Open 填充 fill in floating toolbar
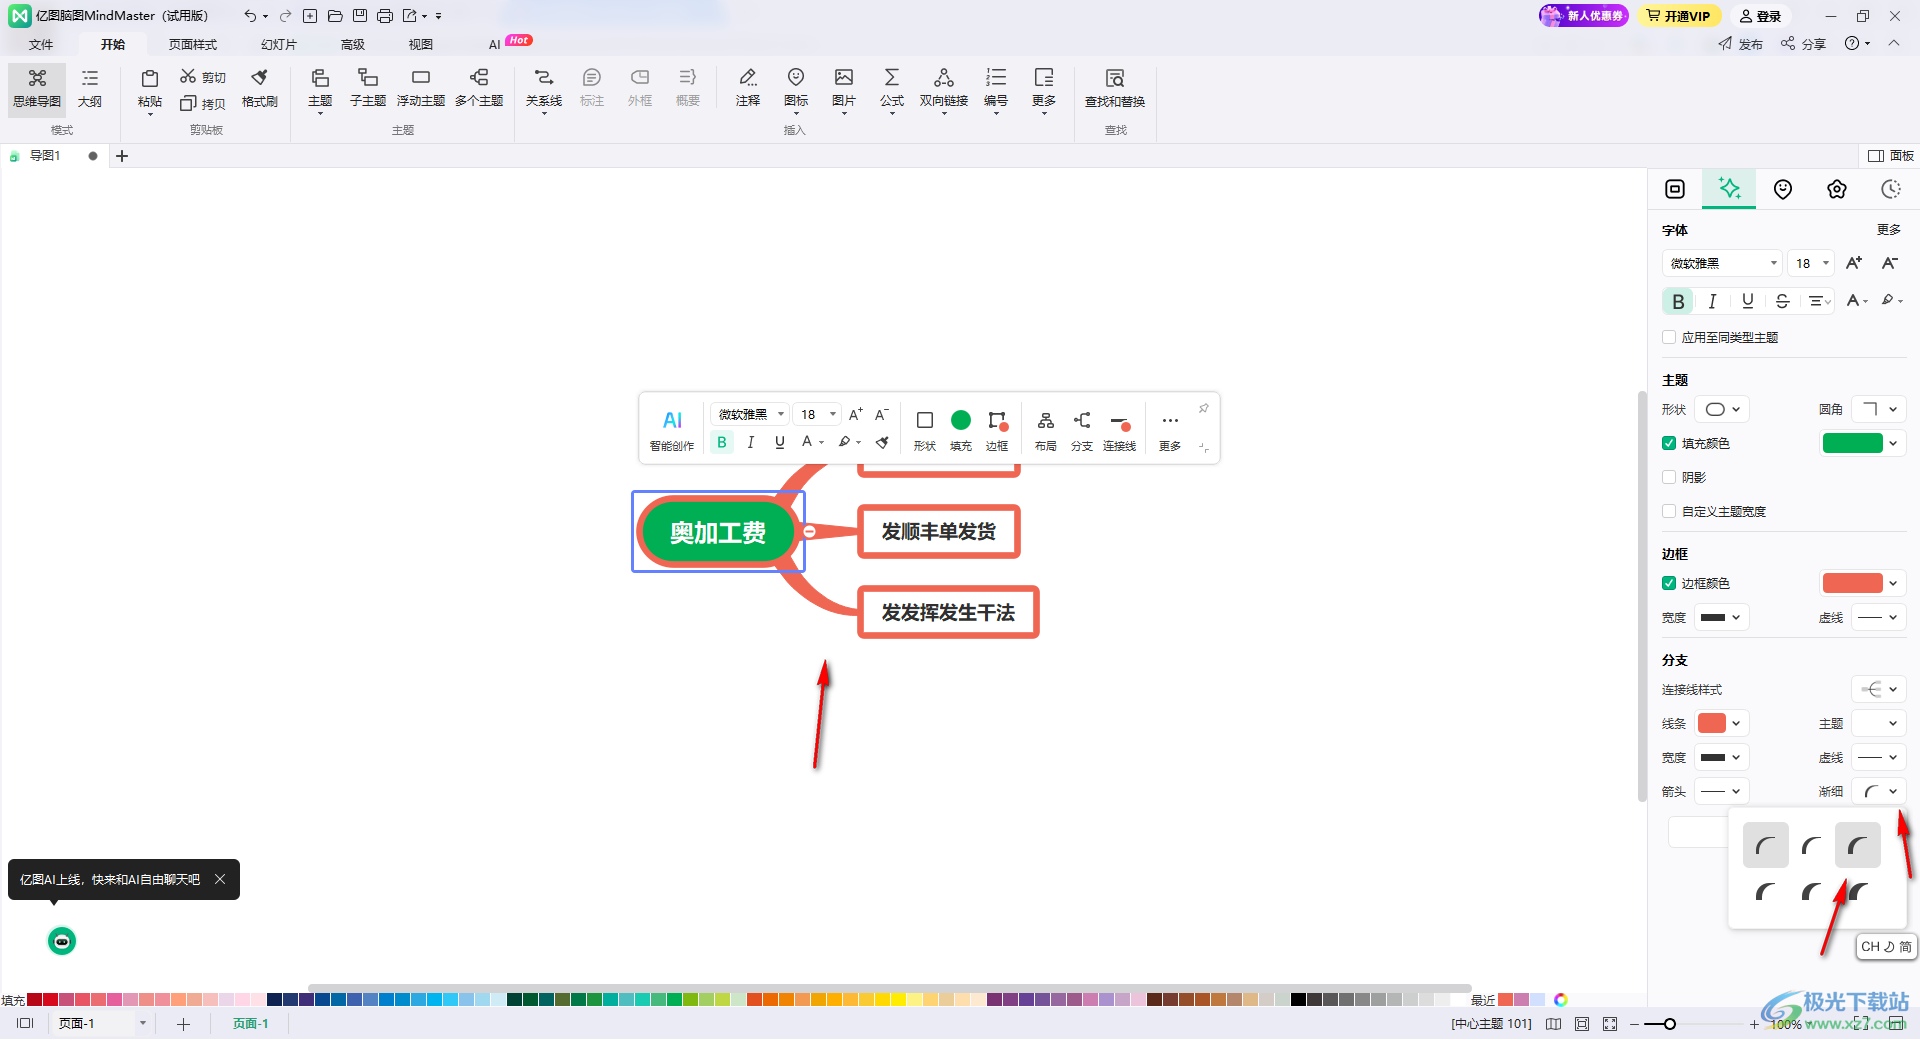 pos(961,430)
